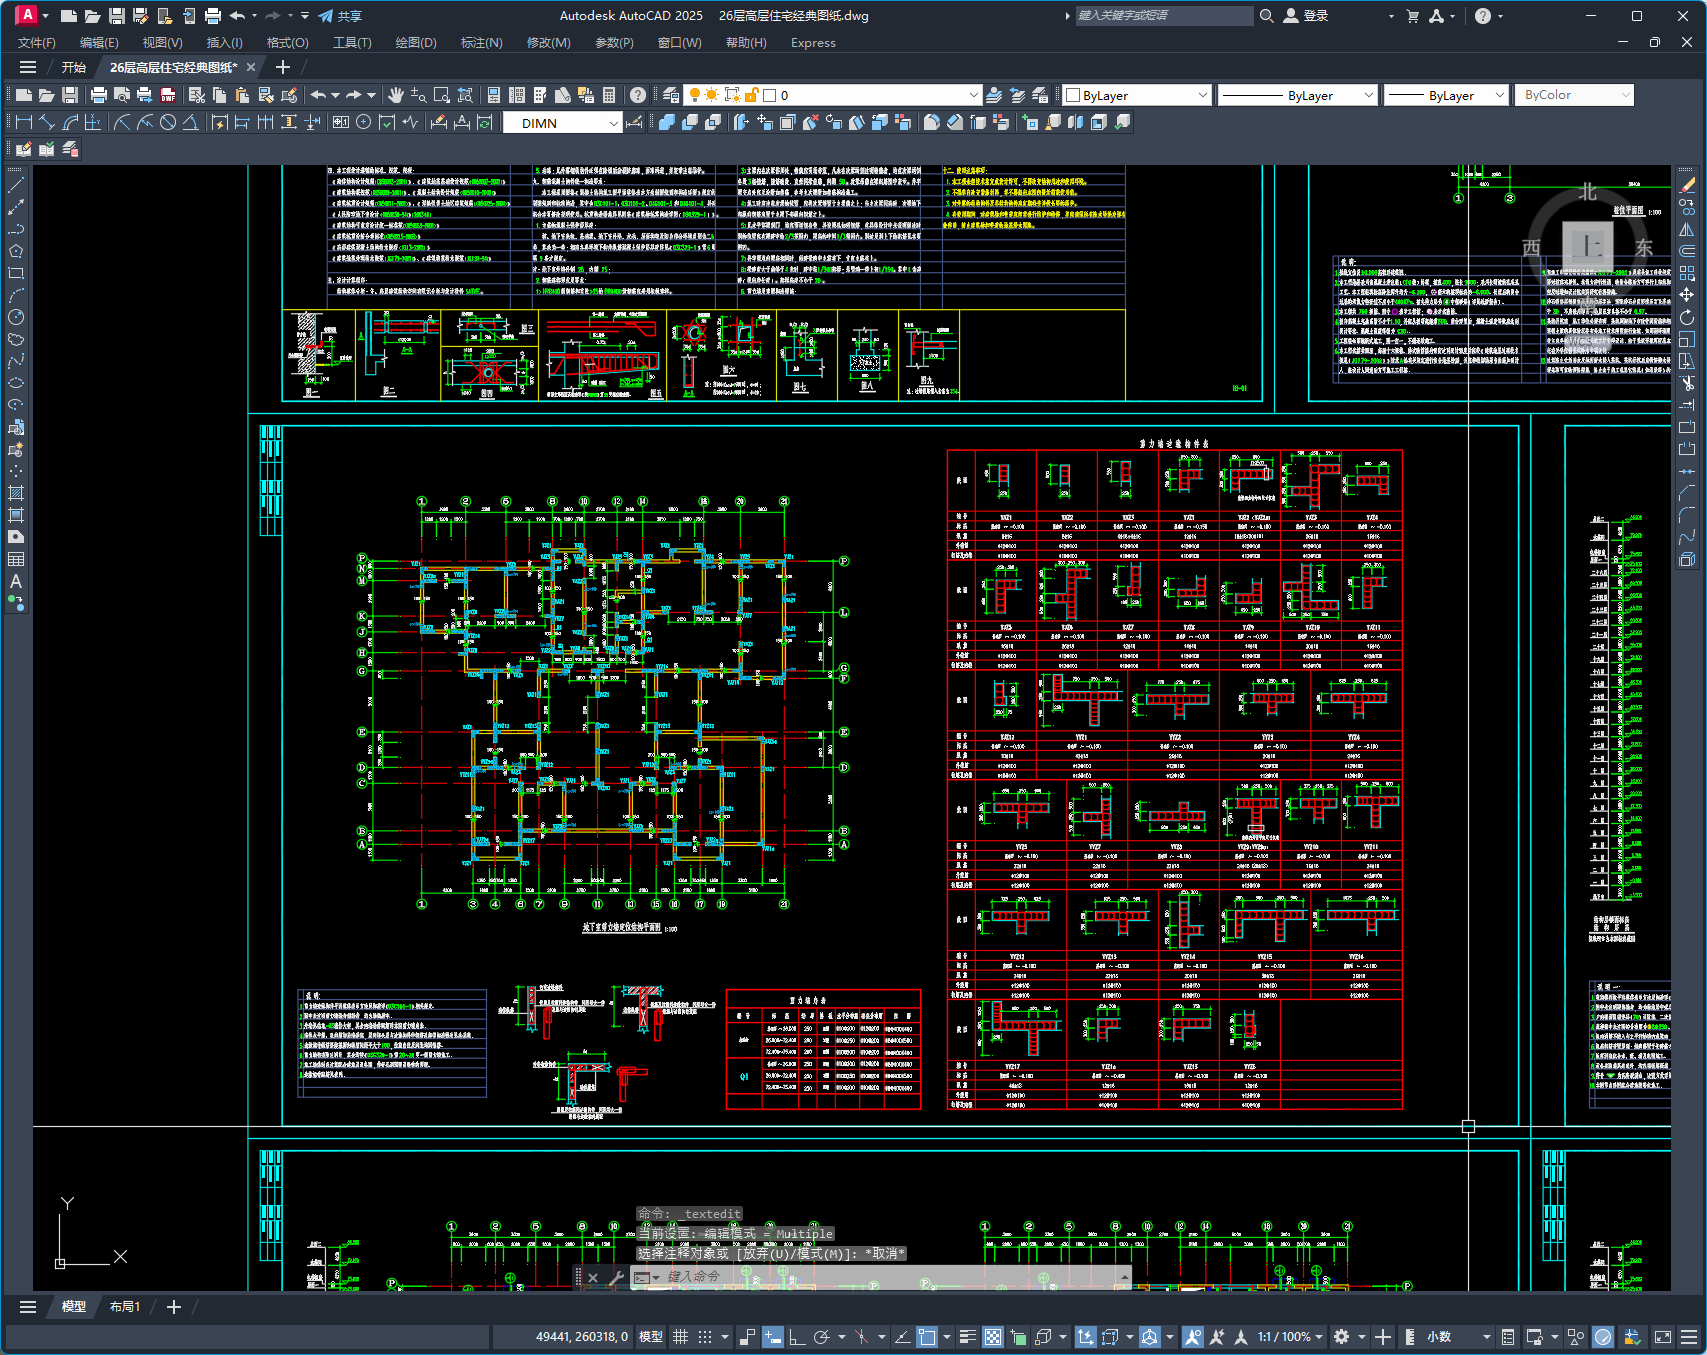
Task: Click the Workspace Switching gear icon
Action: coord(1342,1337)
